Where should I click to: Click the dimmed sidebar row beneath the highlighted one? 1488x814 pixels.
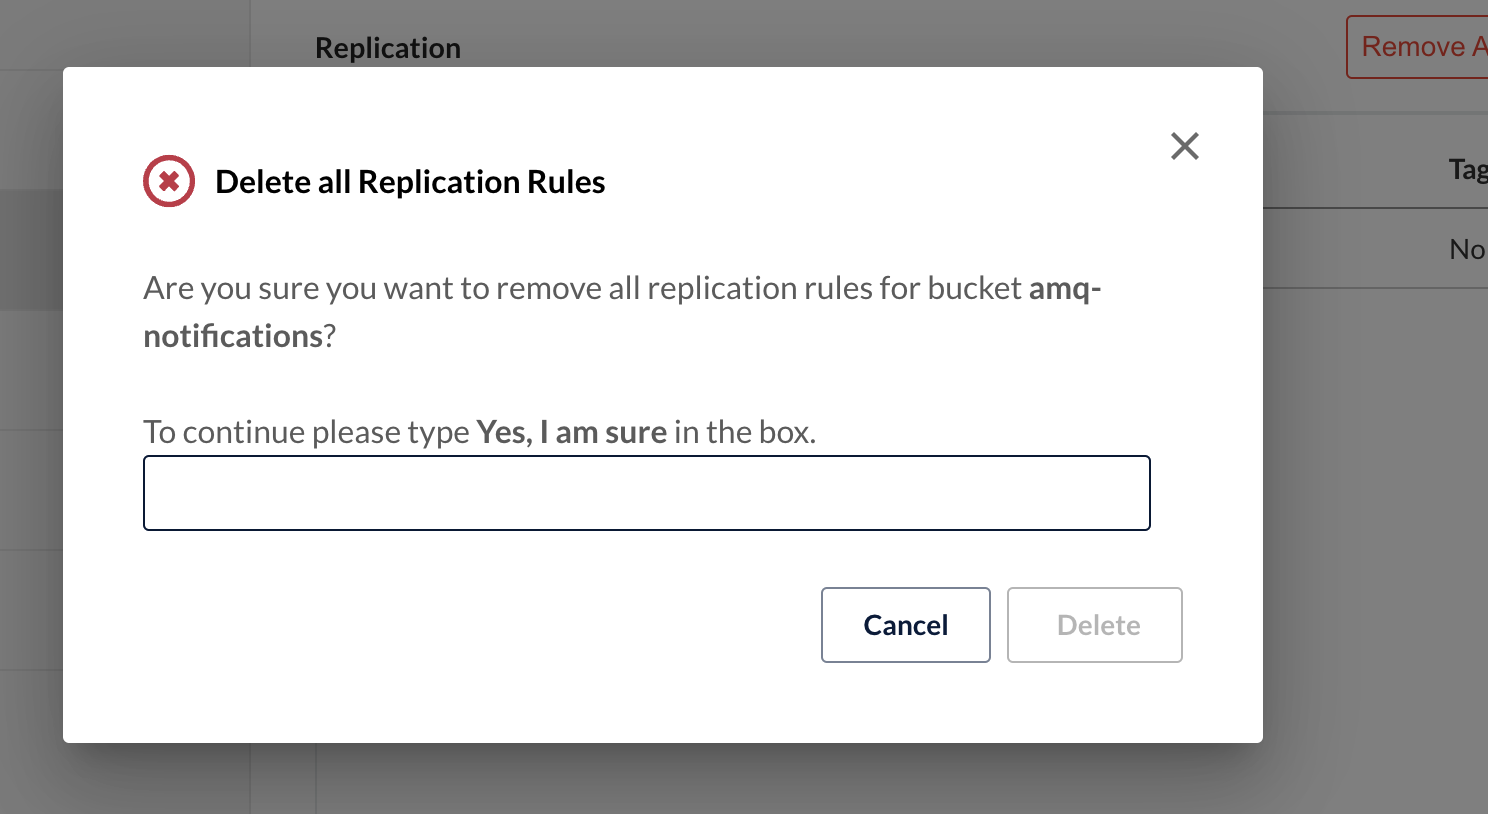[x=31, y=370]
